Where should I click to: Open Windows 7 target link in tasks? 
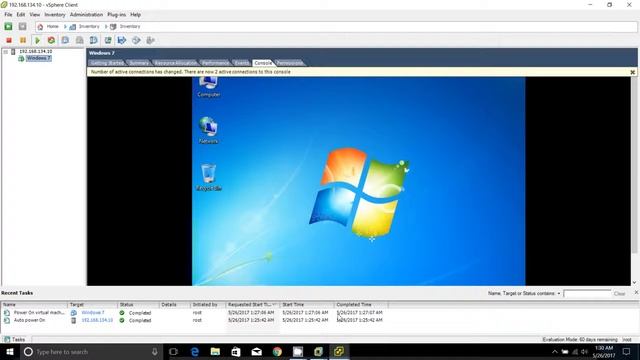[x=93, y=313]
